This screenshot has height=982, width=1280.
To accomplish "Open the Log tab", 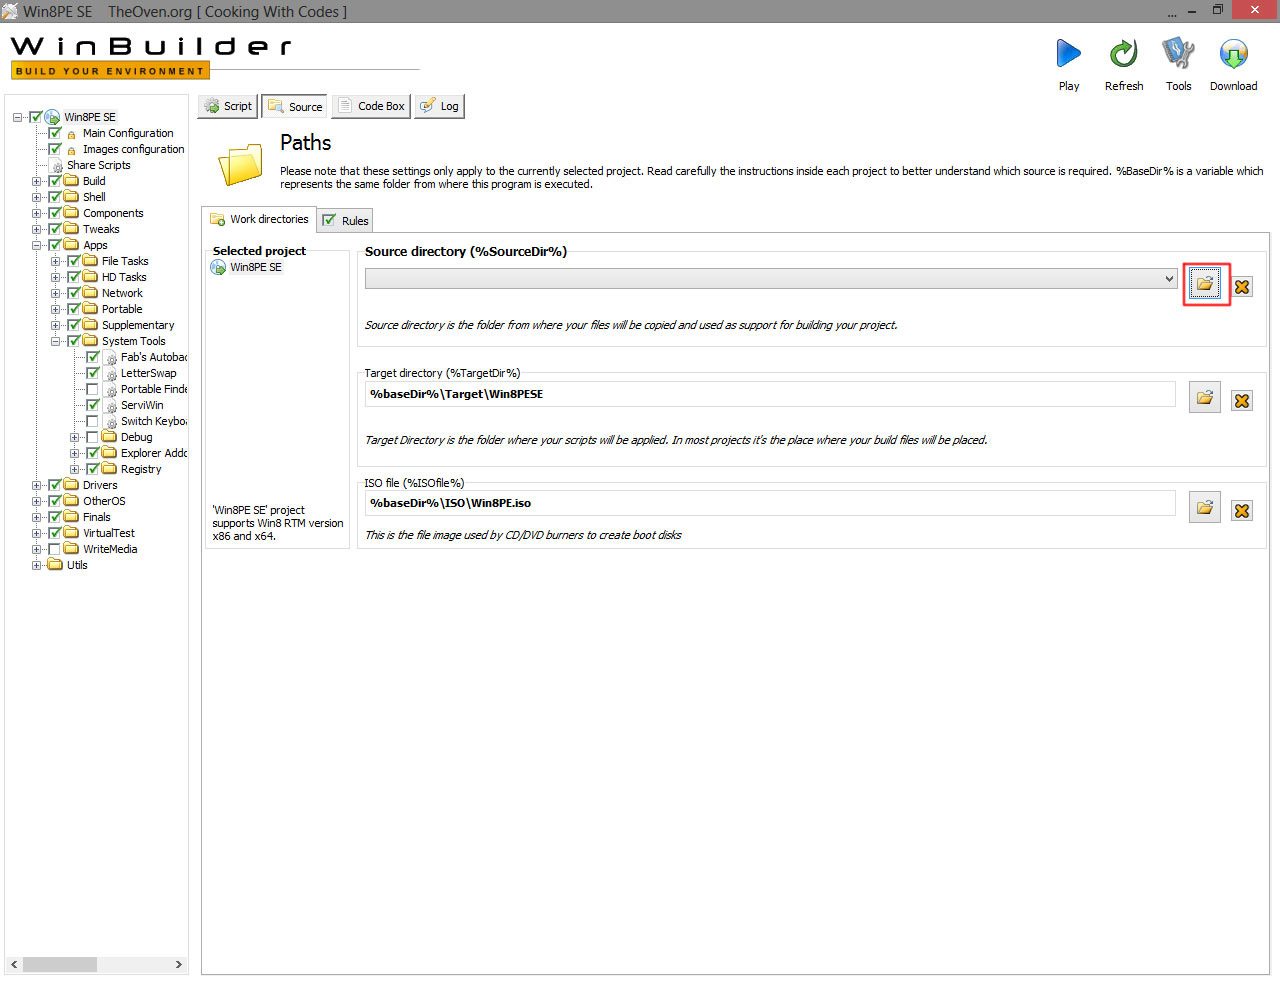I will pyautogui.click(x=439, y=106).
